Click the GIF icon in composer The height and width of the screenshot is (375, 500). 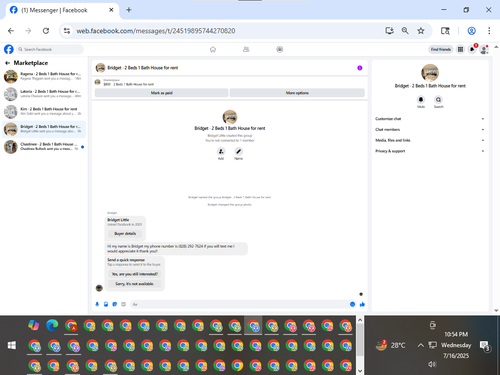123,304
